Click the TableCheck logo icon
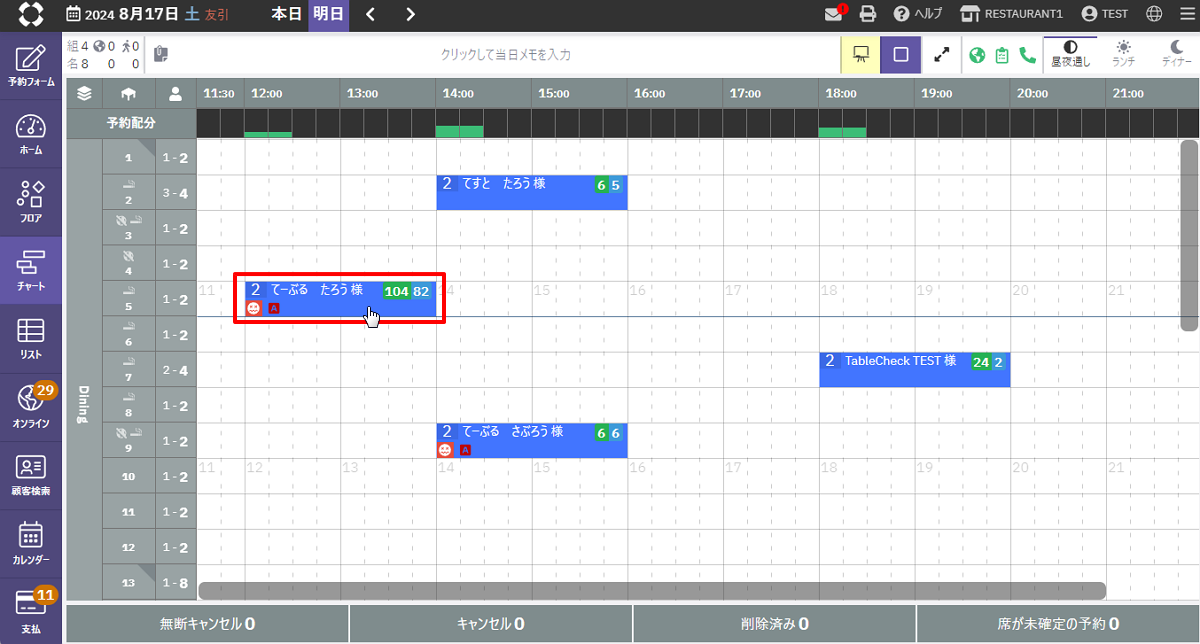1200x644 pixels. [x=31, y=14]
